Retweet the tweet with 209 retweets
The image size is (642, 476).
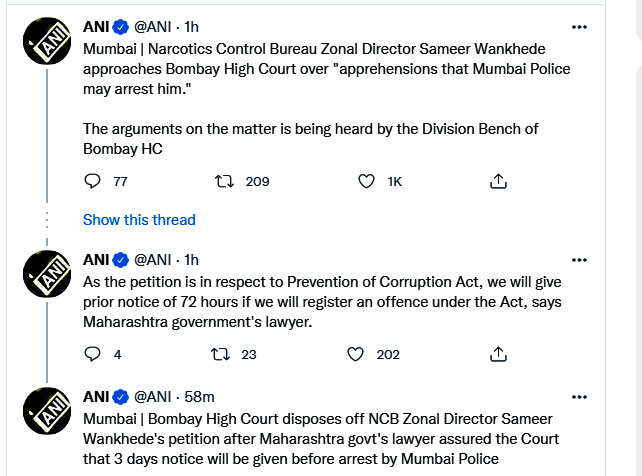click(x=226, y=181)
